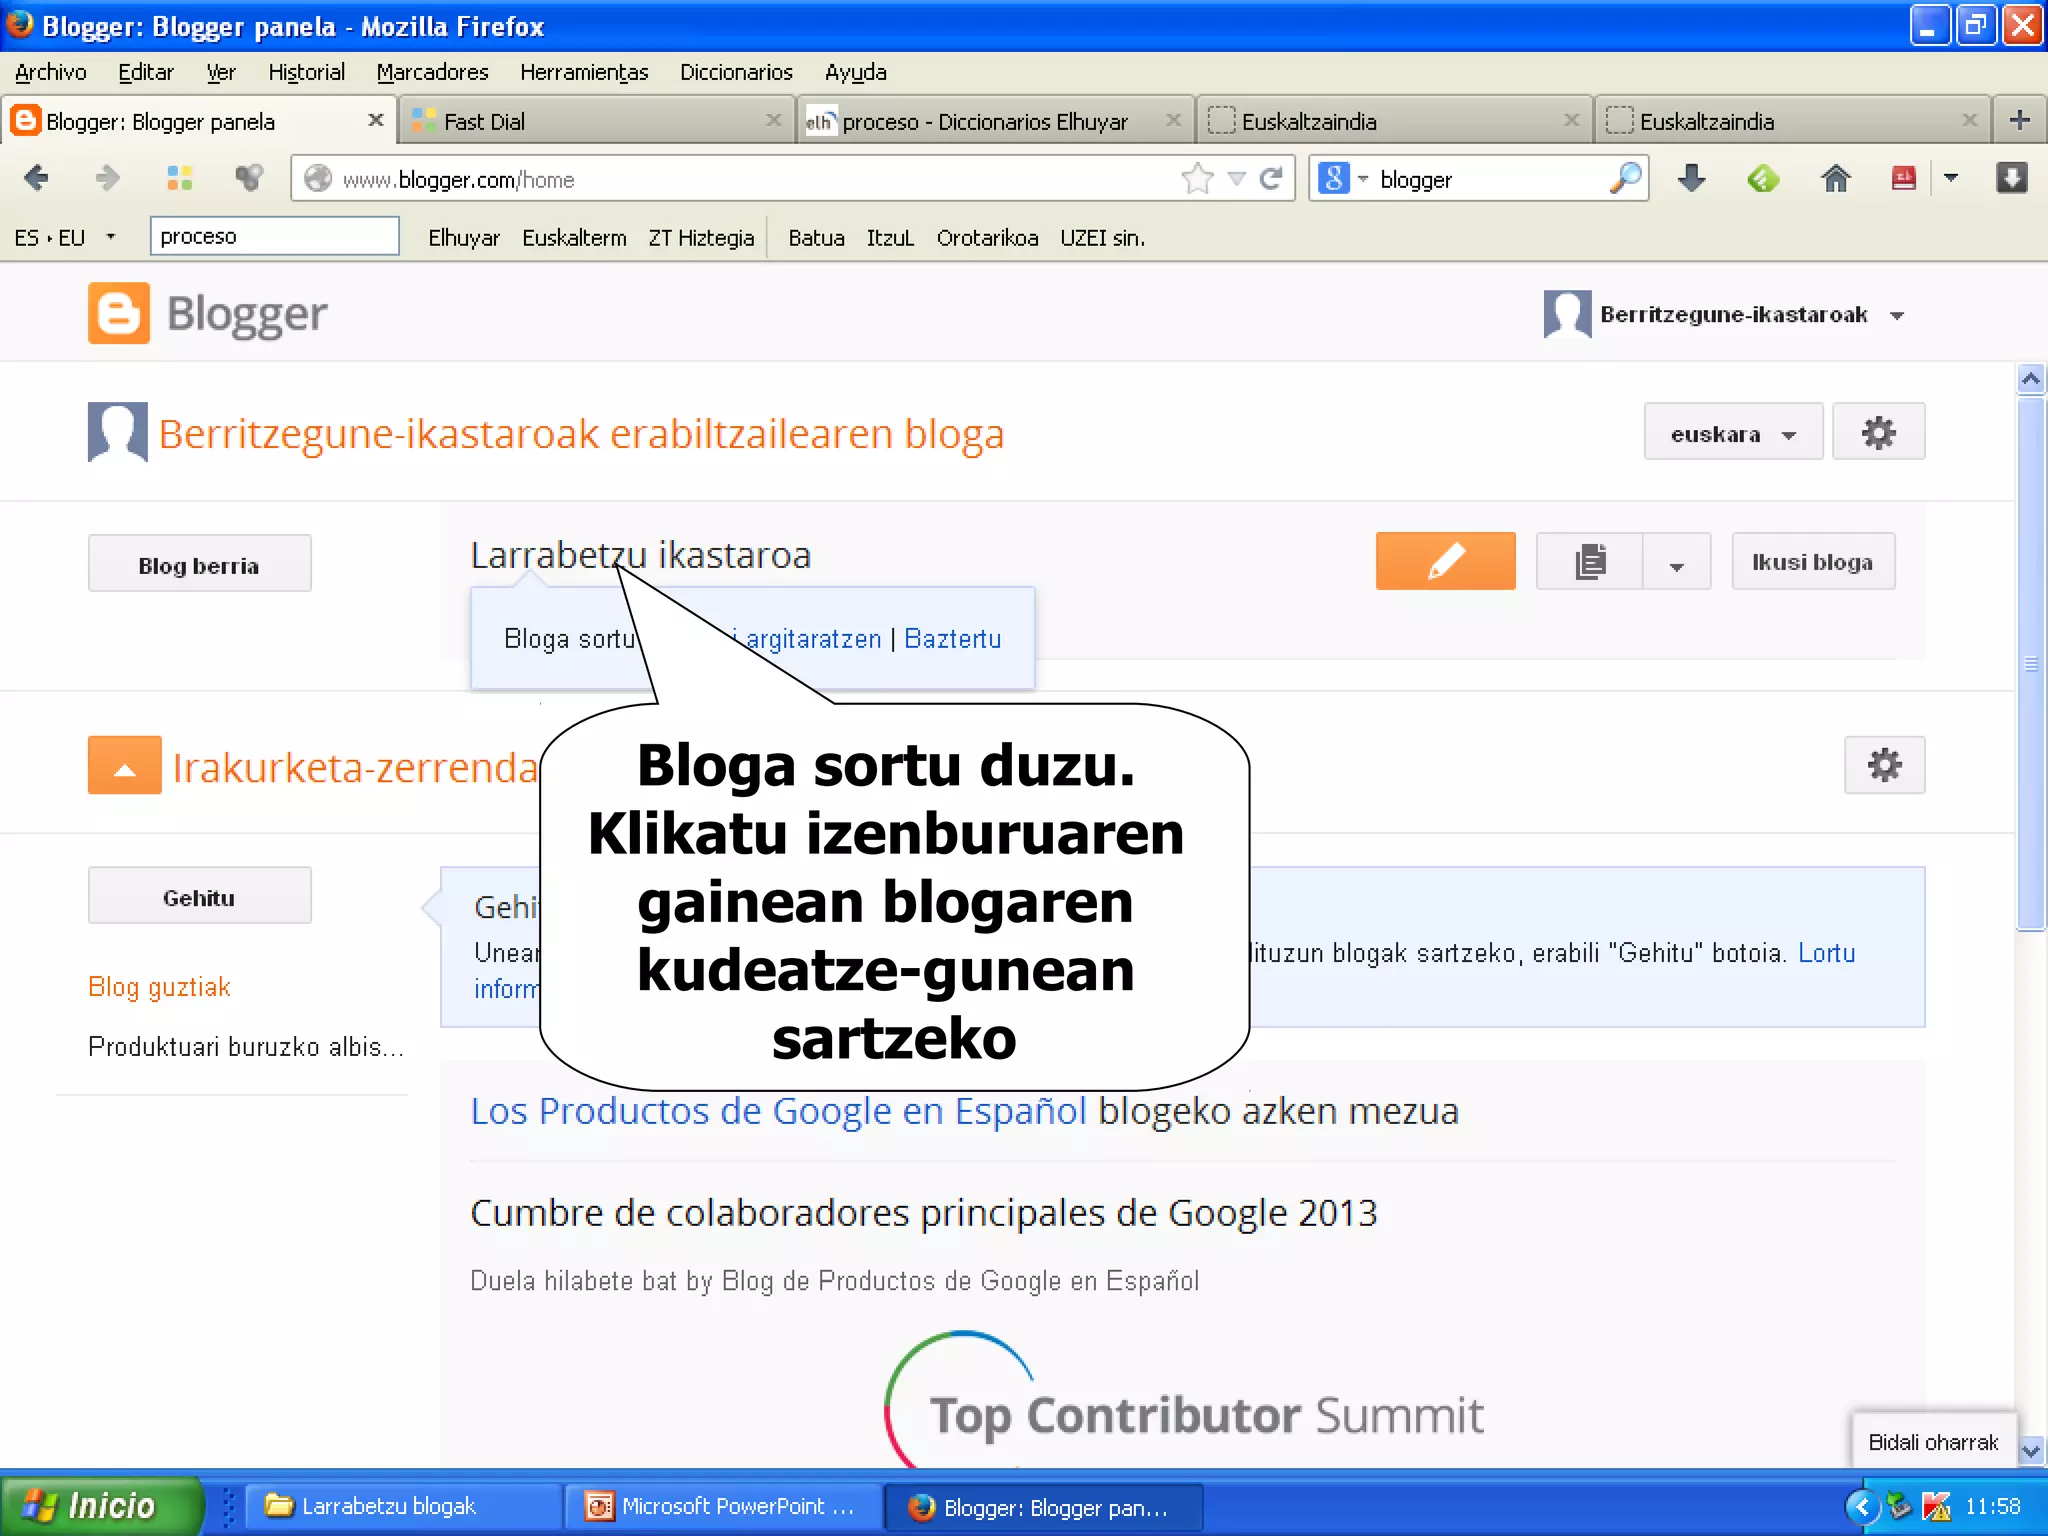Click the profile avatar beside blog title
Viewport: 2048px width, 1536px height.
[x=118, y=432]
